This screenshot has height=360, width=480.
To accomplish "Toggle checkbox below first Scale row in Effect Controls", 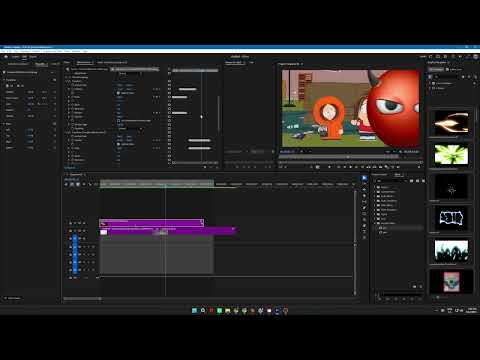I will [x=118, y=93].
